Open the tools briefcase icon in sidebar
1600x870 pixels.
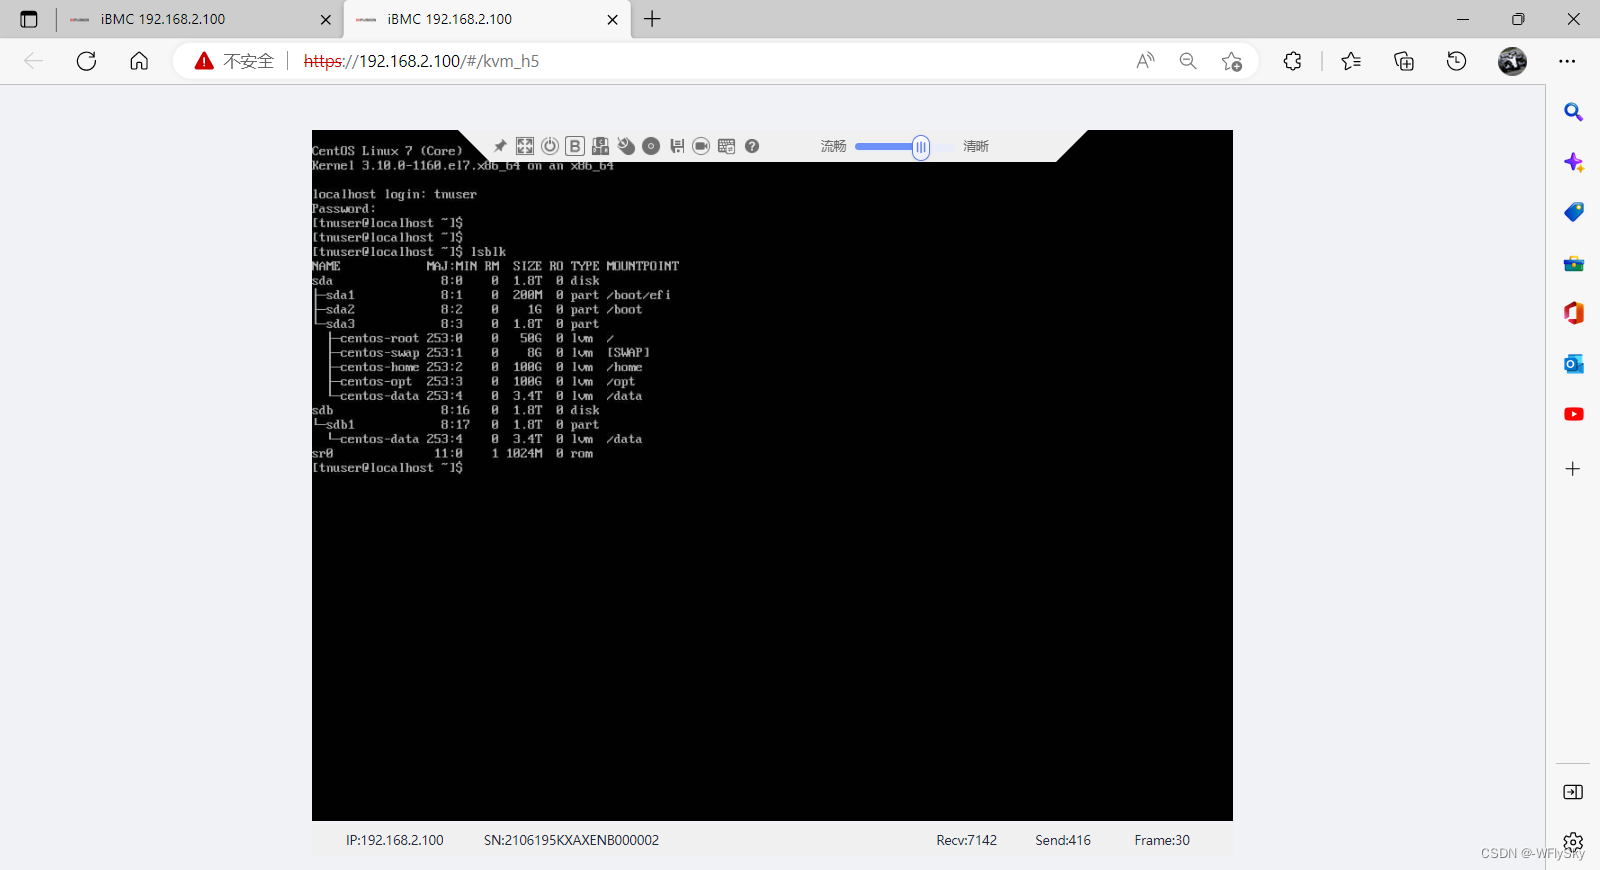point(1573,263)
